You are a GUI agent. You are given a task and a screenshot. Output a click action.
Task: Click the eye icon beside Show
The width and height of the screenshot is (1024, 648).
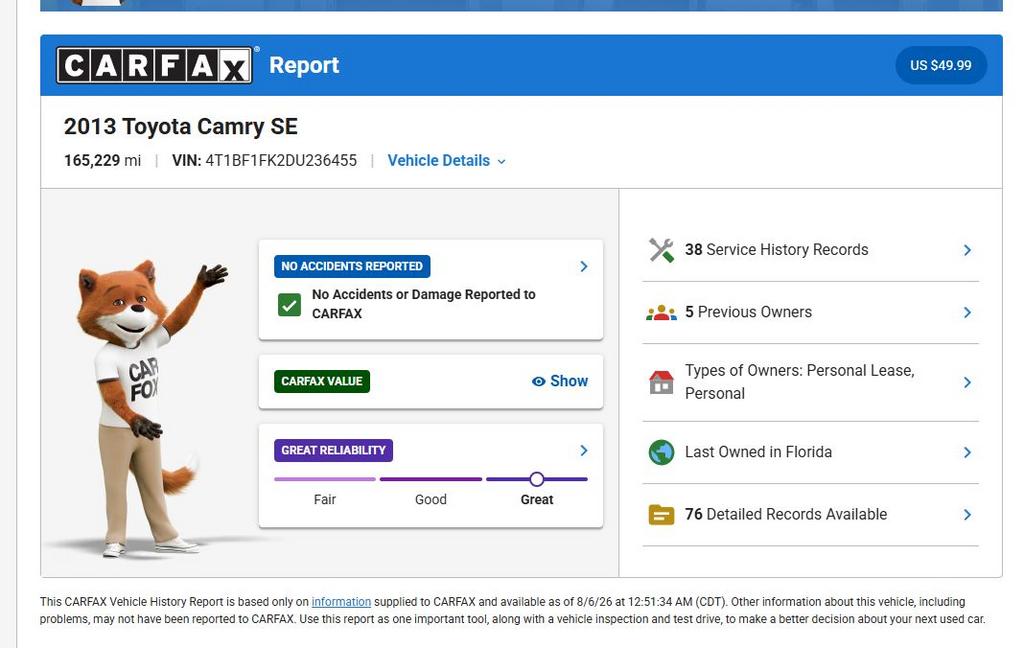click(x=538, y=381)
